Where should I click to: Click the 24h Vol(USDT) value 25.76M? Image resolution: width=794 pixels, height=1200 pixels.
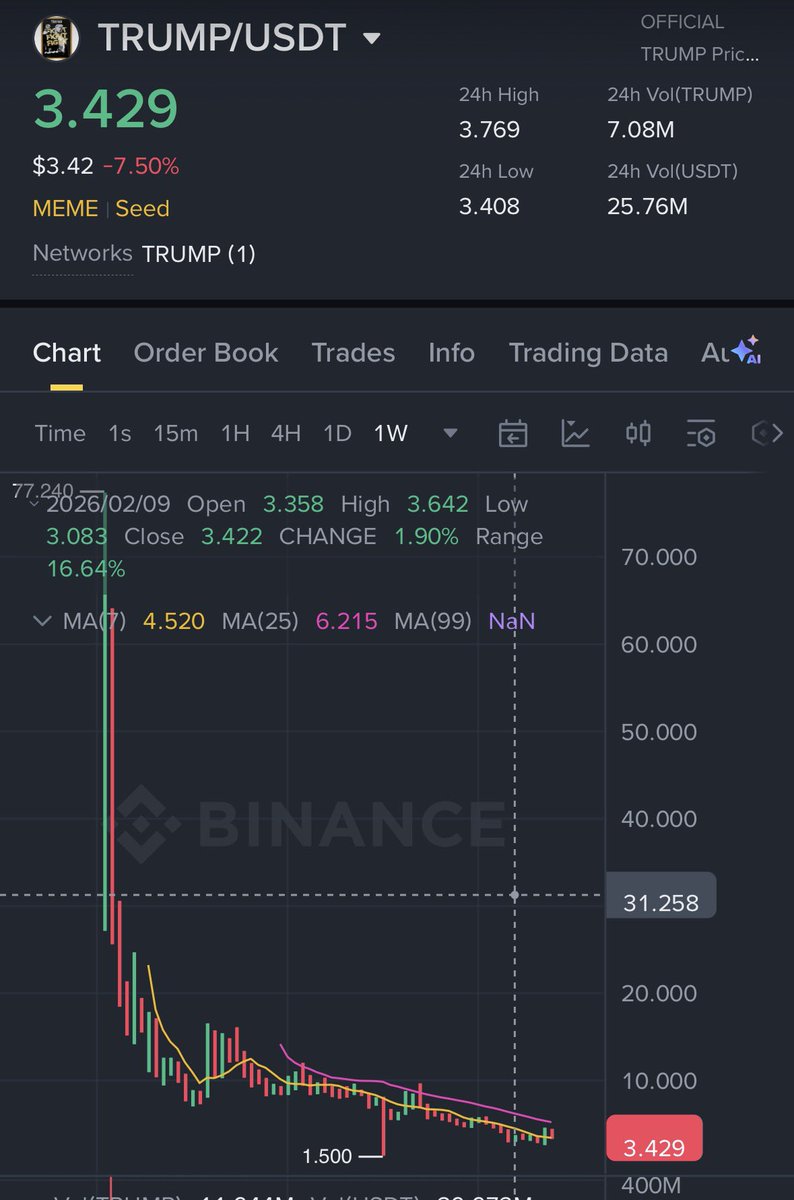point(647,207)
